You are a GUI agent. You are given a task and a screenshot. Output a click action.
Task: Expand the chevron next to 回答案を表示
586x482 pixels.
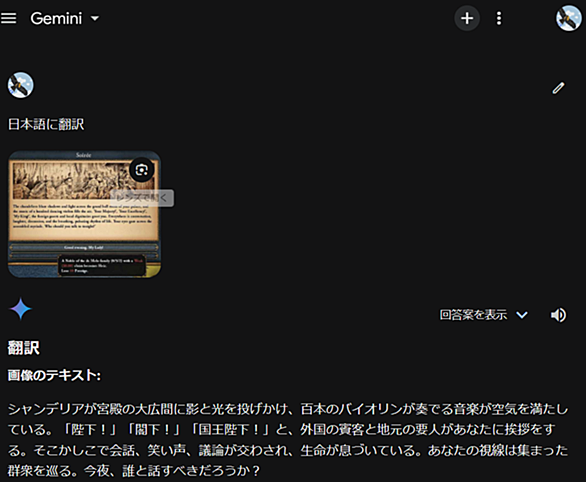pos(522,315)
